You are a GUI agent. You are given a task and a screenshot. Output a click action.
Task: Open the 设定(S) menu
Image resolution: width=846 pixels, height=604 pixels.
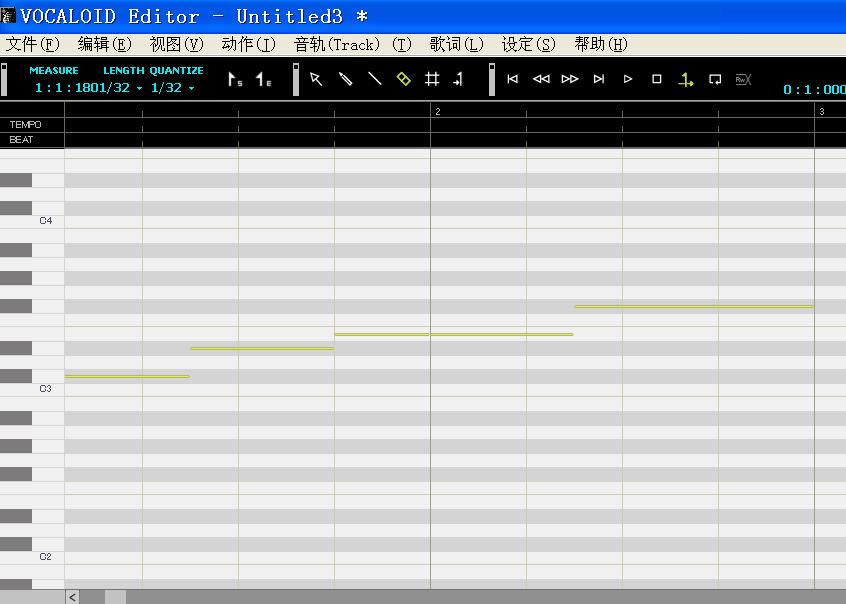528,44
